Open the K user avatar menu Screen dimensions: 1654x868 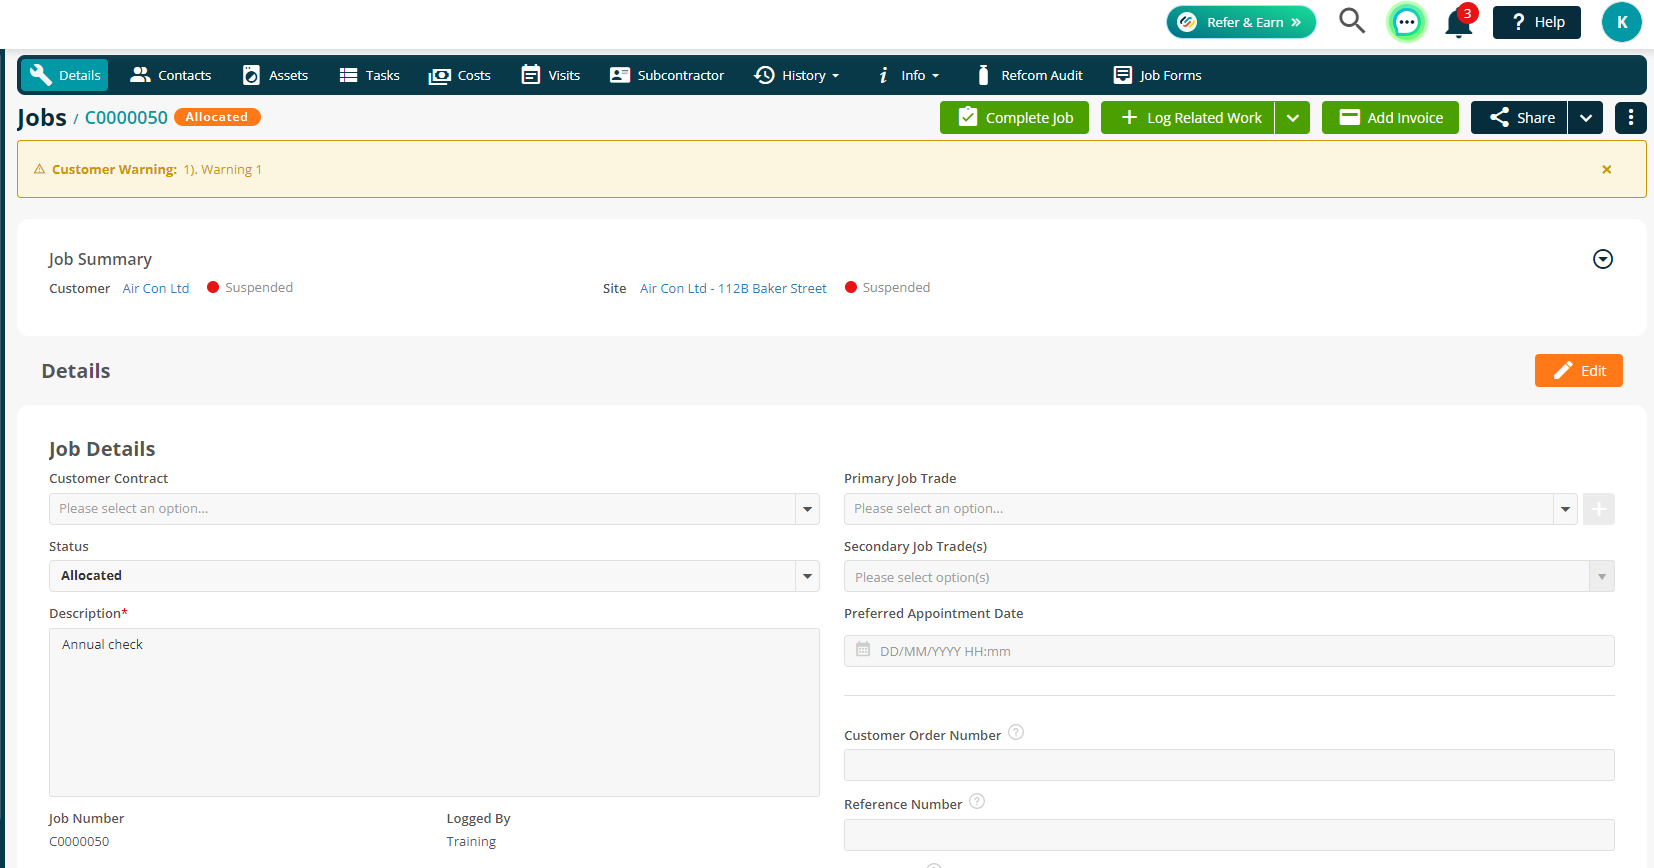(x=1622, y=22)
